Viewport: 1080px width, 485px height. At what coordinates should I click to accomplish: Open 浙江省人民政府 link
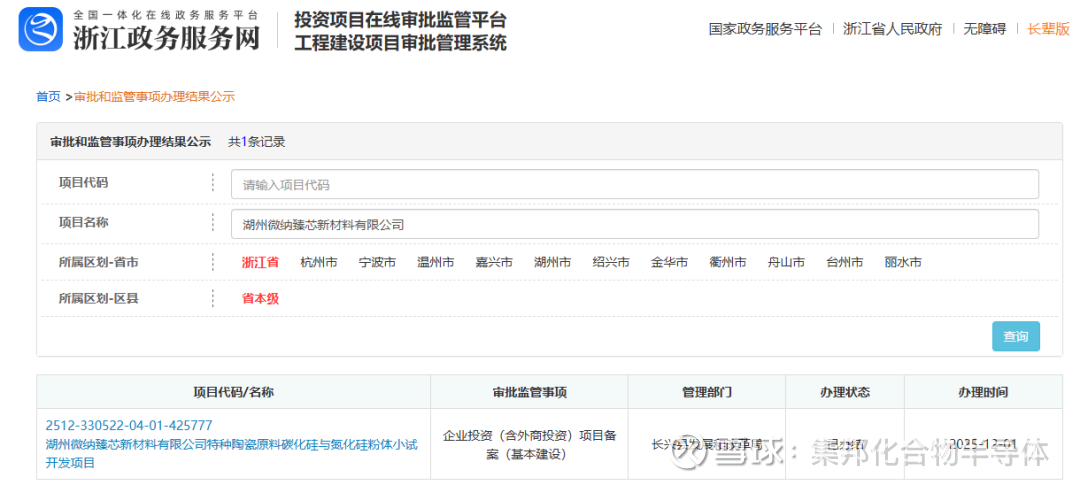pos(893,29)
